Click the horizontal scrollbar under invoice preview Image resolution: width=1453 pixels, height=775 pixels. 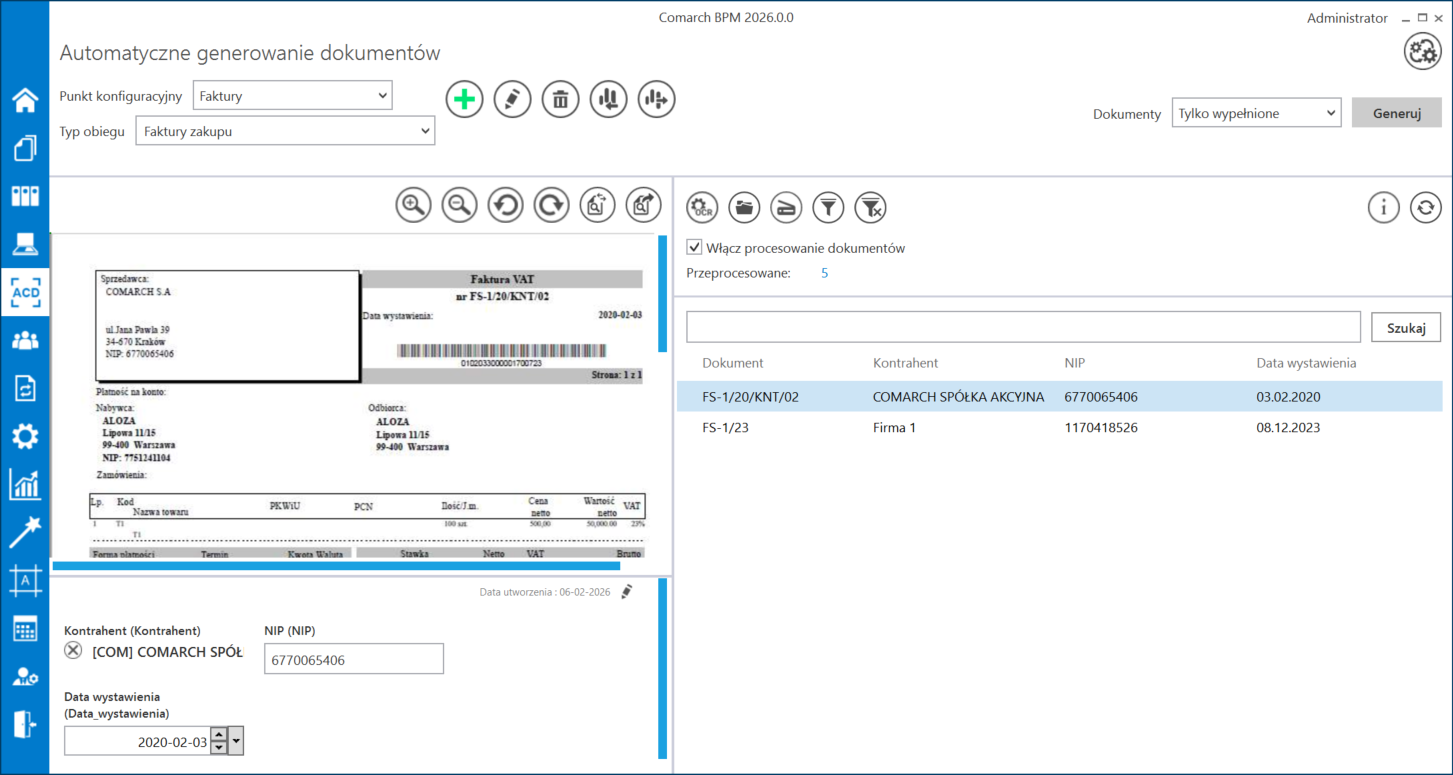click(336, 566)
